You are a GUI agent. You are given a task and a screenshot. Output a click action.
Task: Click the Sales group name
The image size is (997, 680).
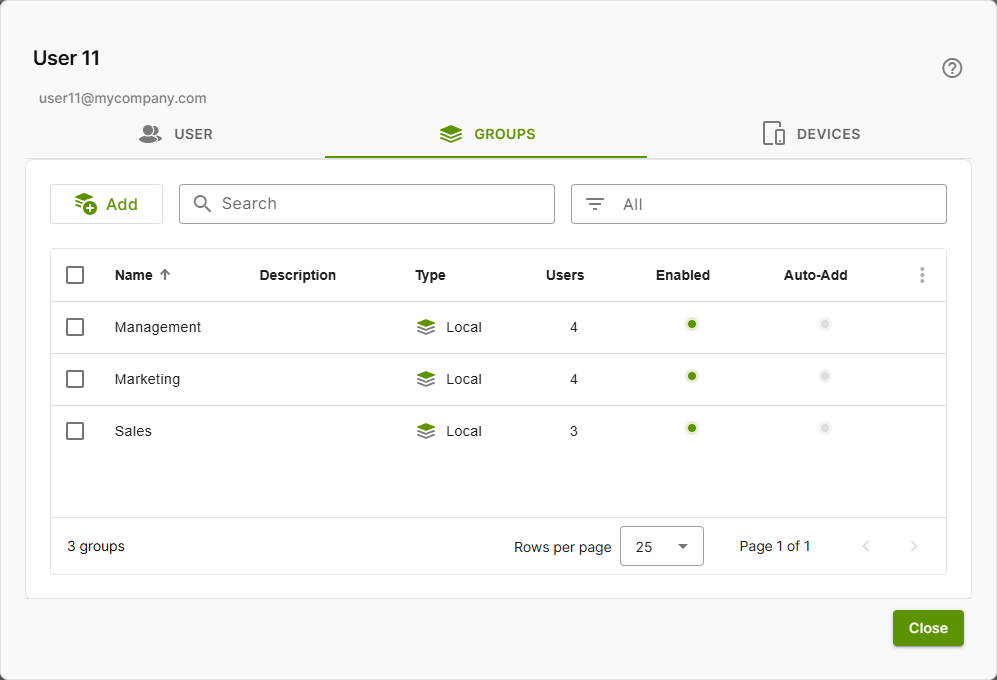coord(133,431)
